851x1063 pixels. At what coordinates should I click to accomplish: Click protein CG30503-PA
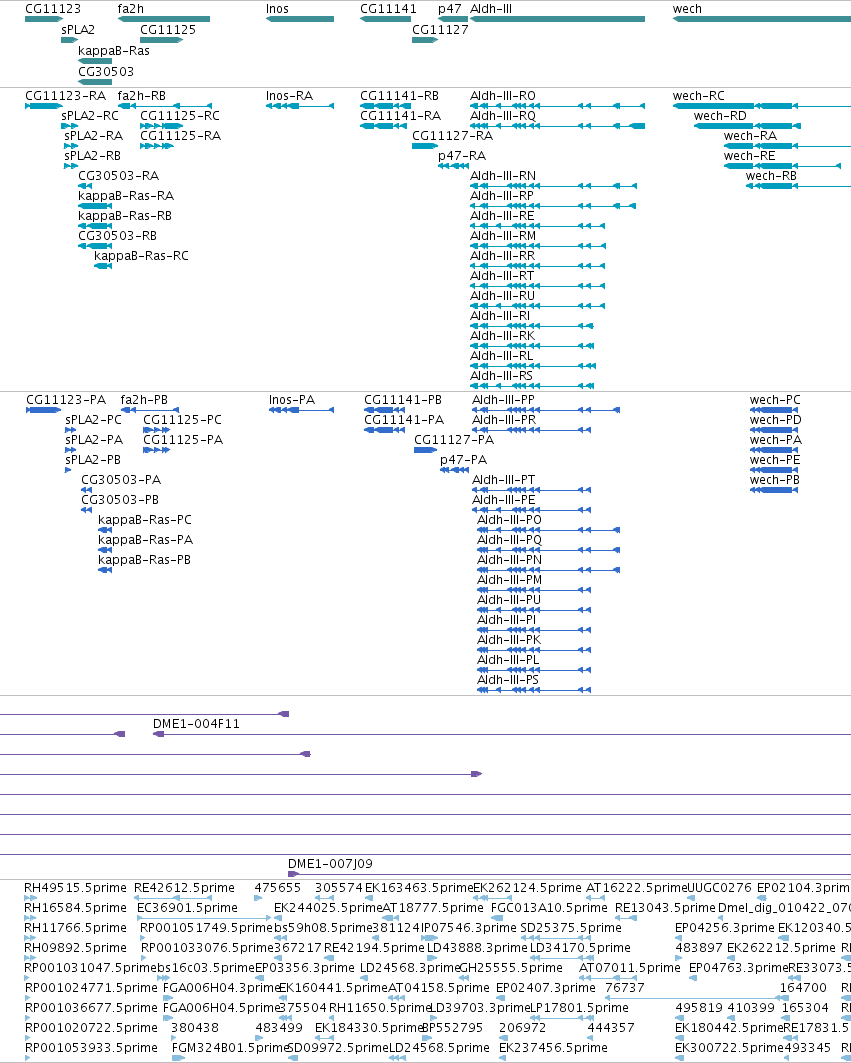pyautogui.click(x=121, y=480)
